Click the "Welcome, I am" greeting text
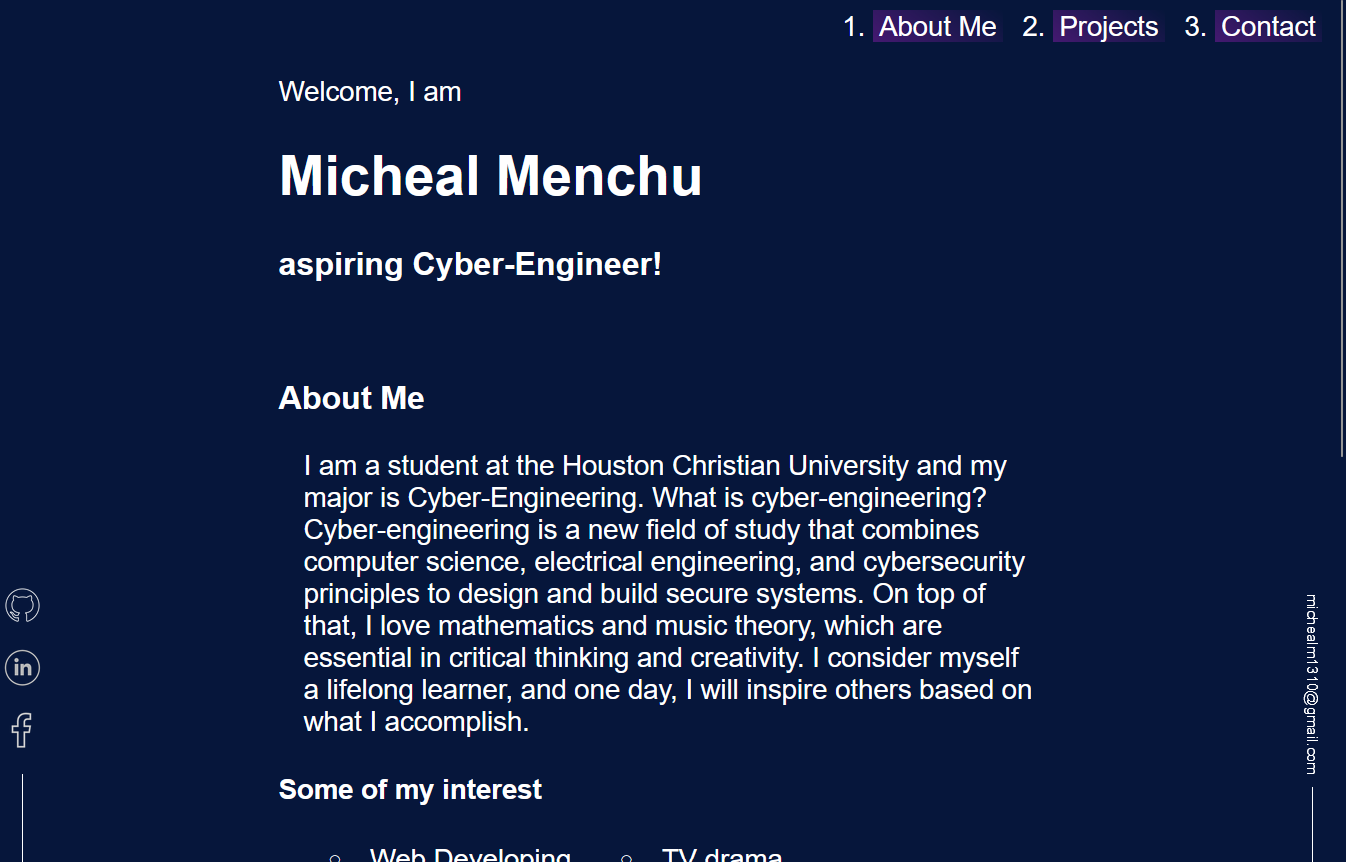This screenshot has width=1346, height=862. tap(370, 92)
